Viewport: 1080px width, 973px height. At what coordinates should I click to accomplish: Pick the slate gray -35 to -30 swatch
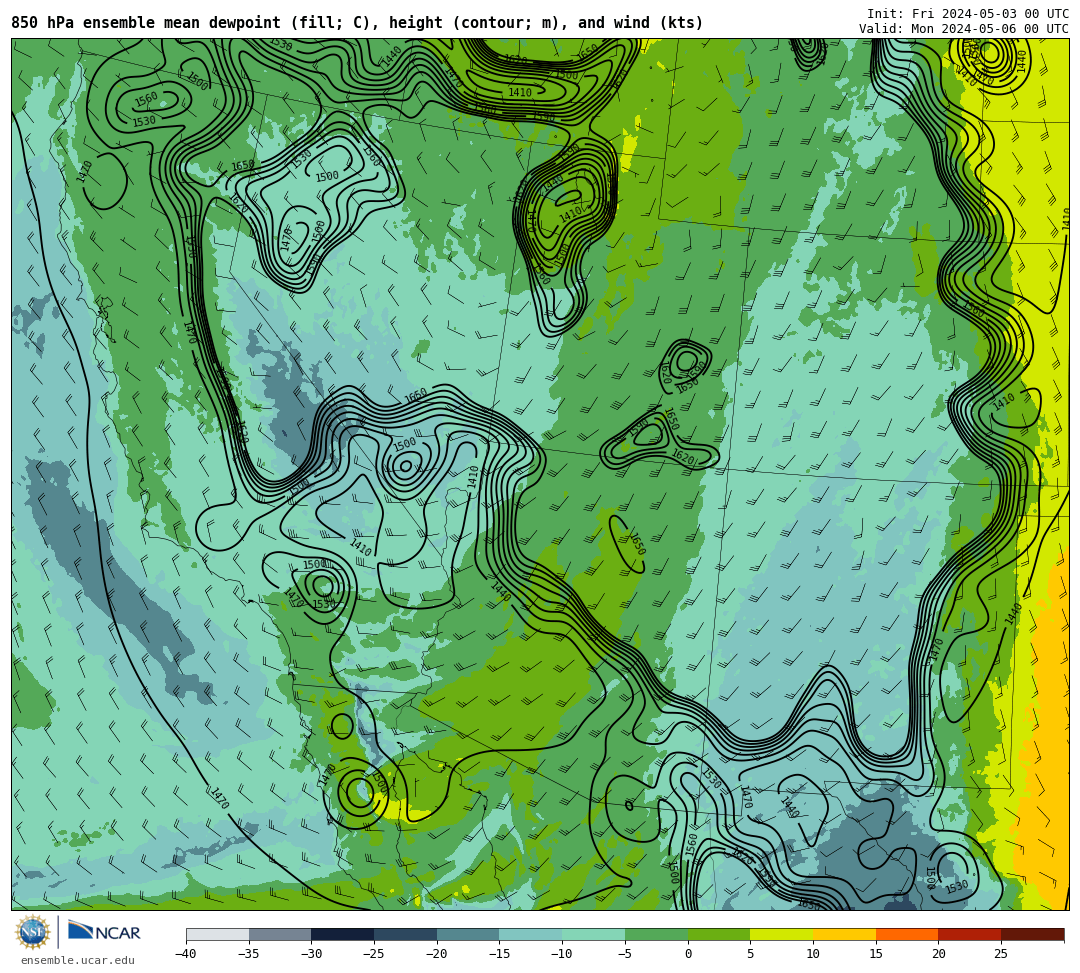pyautogui.click(x=280, y=934)
